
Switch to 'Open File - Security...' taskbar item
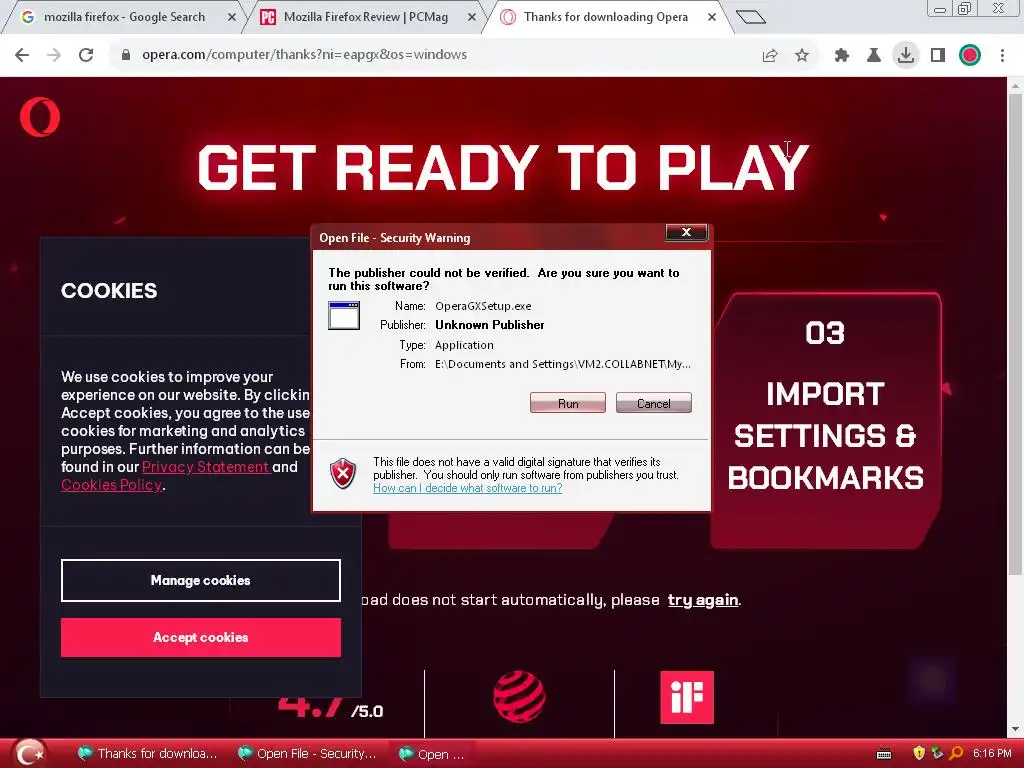[x=306, y=754]
